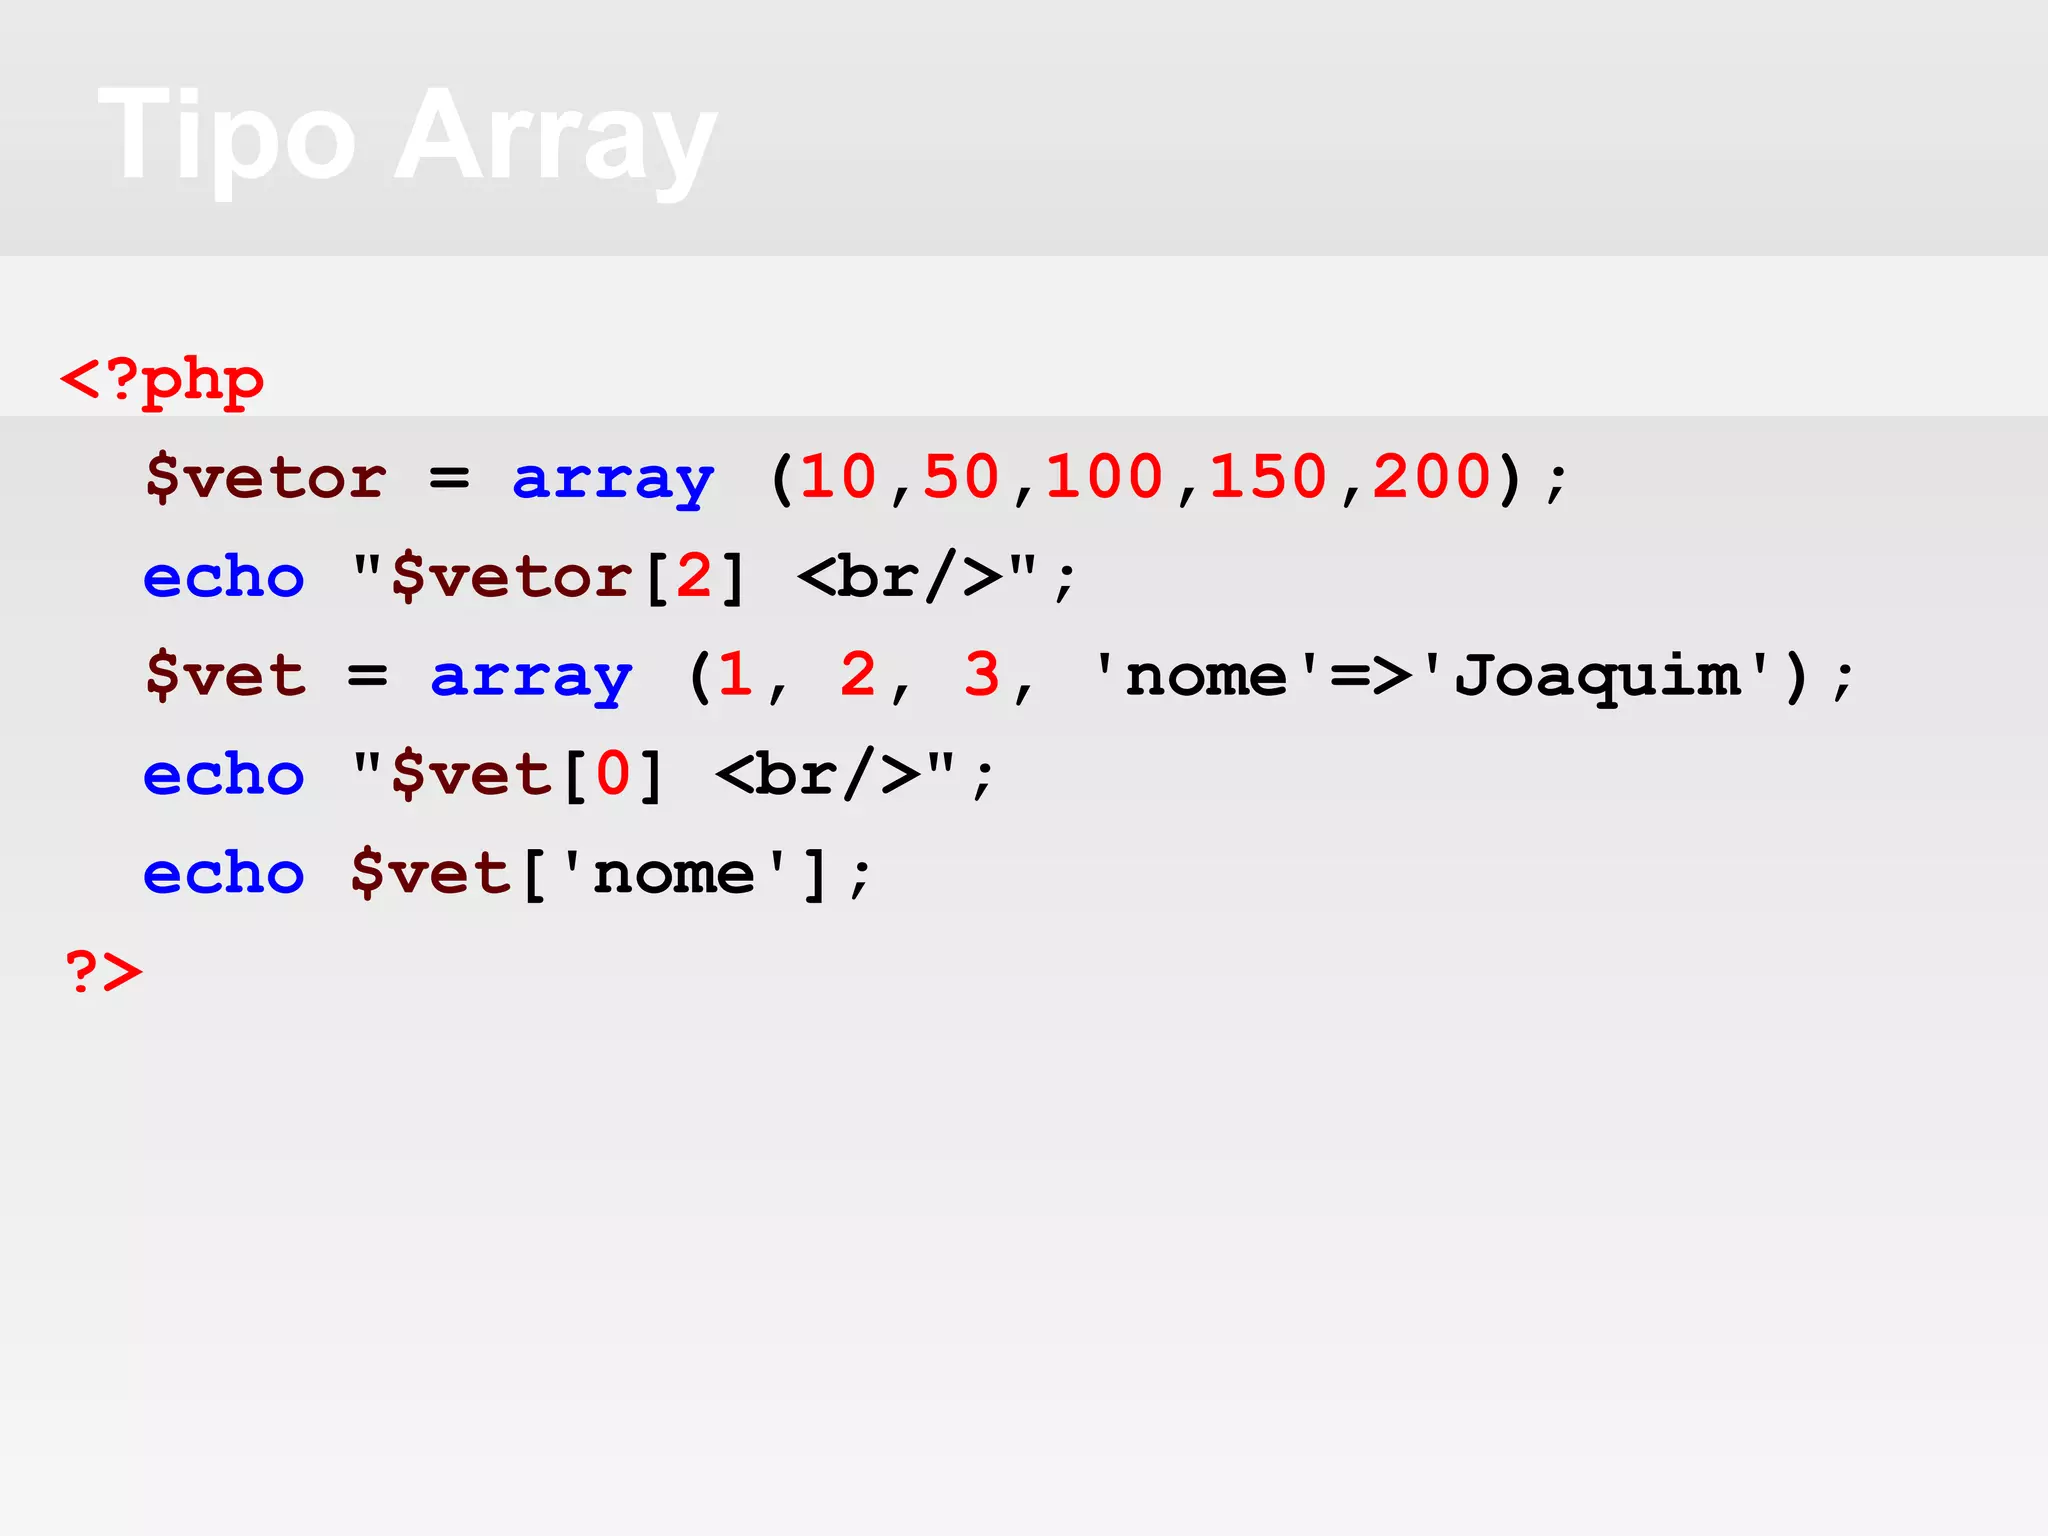2048x1536 pixels.
Task: Click 'echo' on the $vetor[2] line
Action: tap(224, 576)
